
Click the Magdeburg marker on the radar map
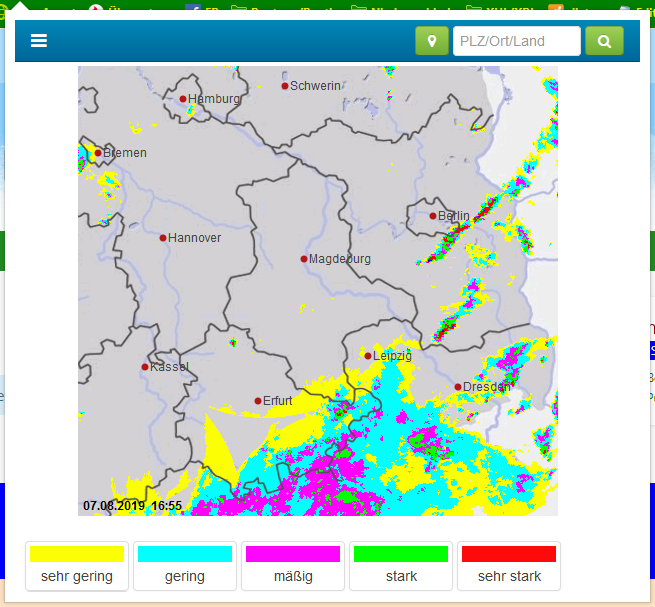[x=304, y=259]
